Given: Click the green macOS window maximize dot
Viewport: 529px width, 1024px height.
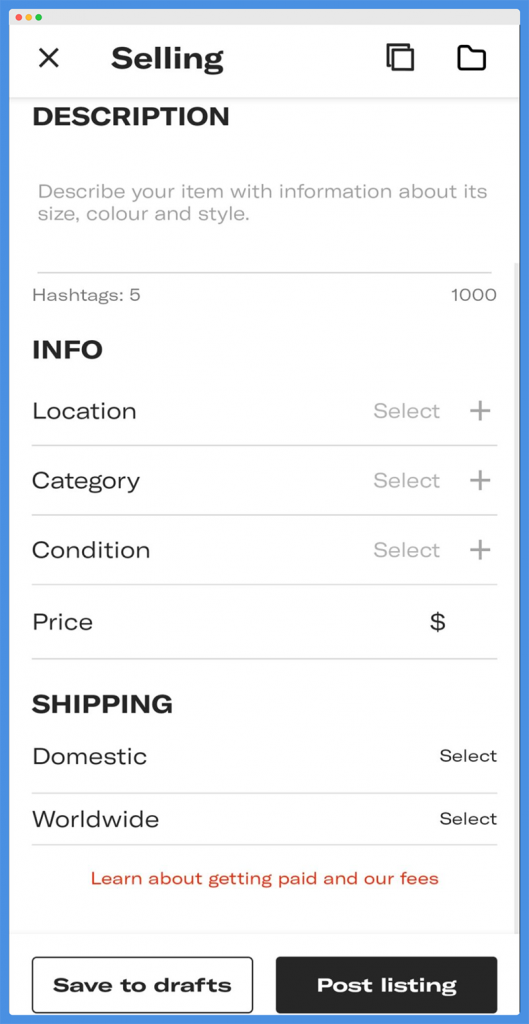Looking at the screenshot, I should (x=39, y=17).
